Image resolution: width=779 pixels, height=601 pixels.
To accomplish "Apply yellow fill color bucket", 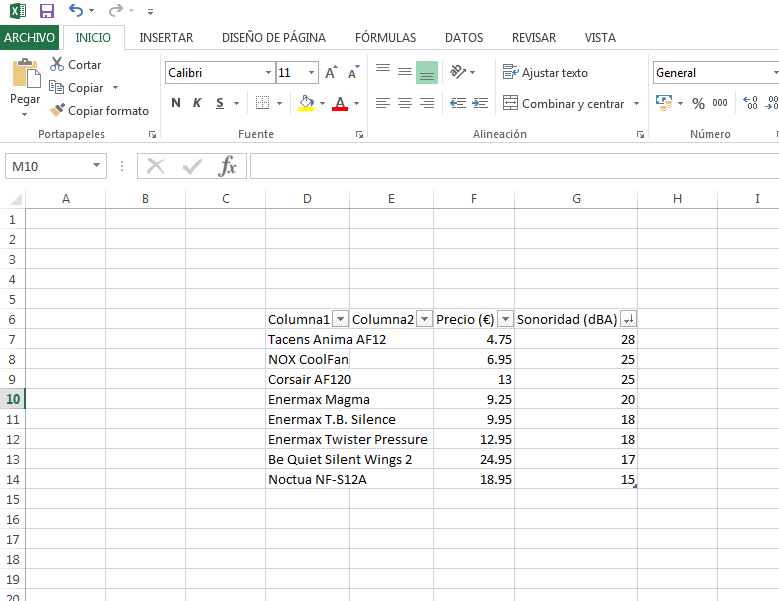I will click(306, 103).
